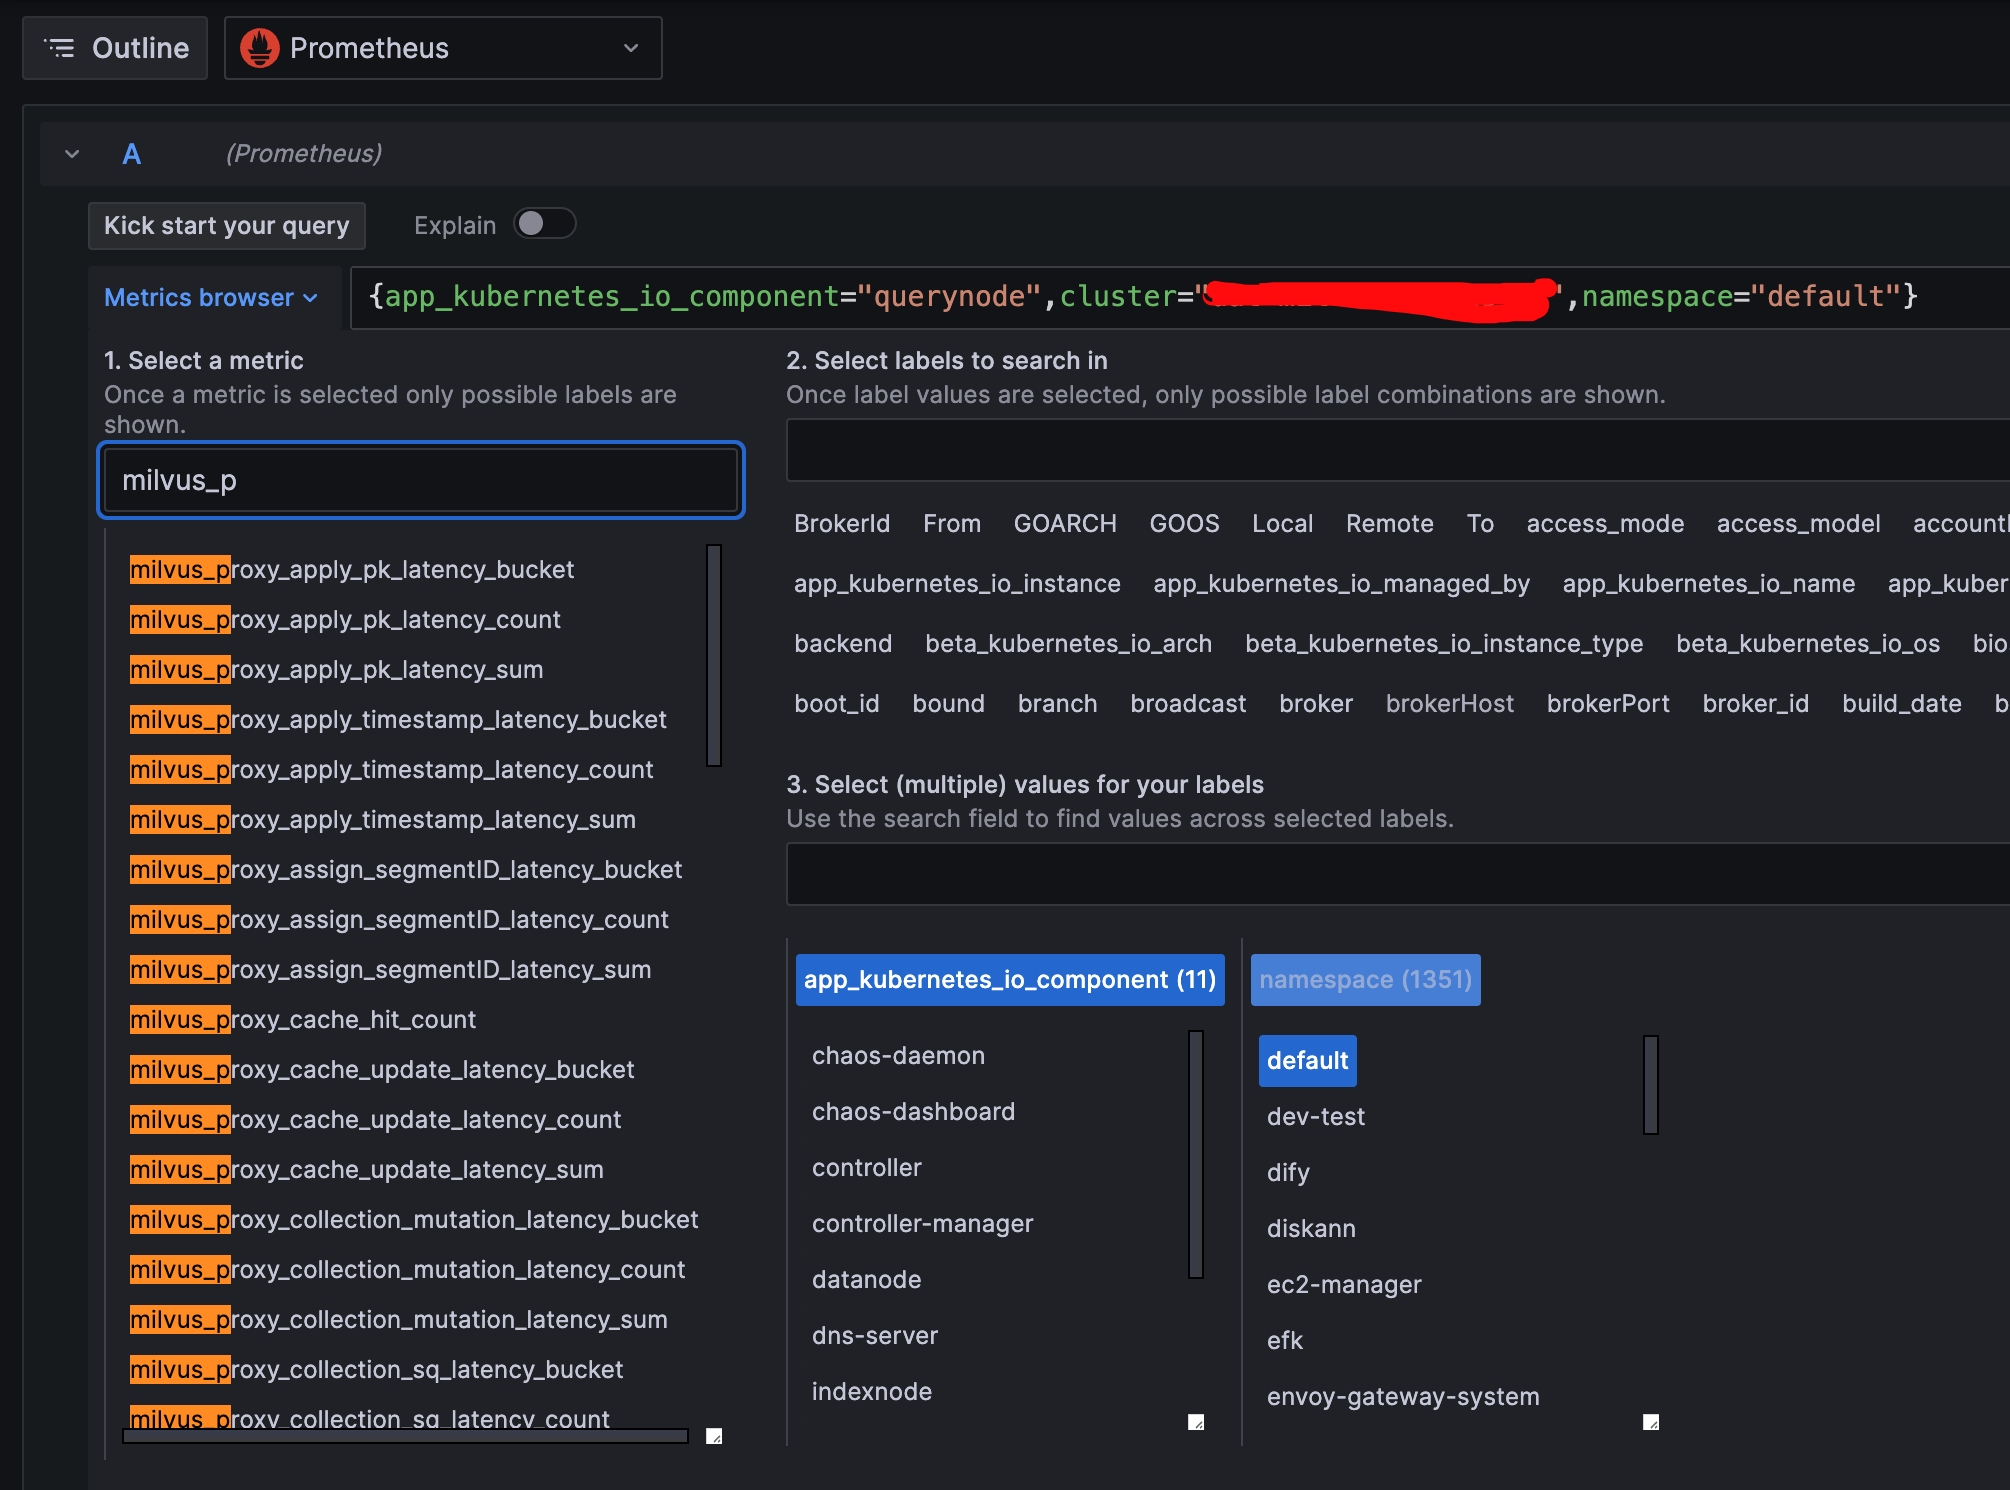
Task: Deselect the selected 'default' namespace value
Action: [1307, 1060]
